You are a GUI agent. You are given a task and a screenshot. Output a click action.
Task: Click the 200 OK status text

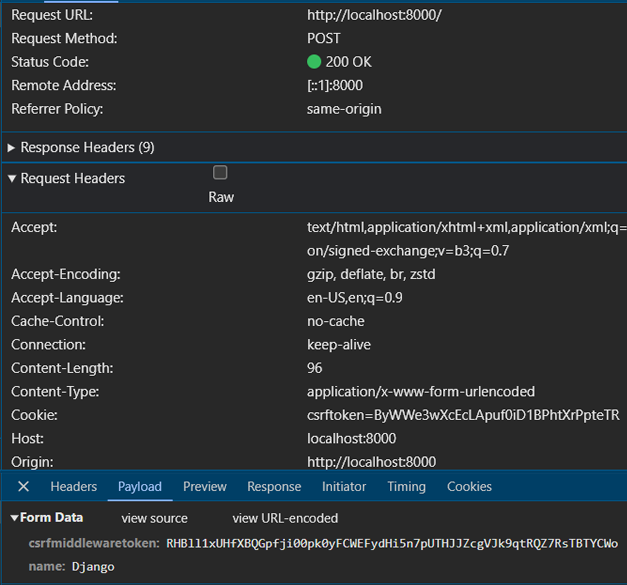[348, 62]
